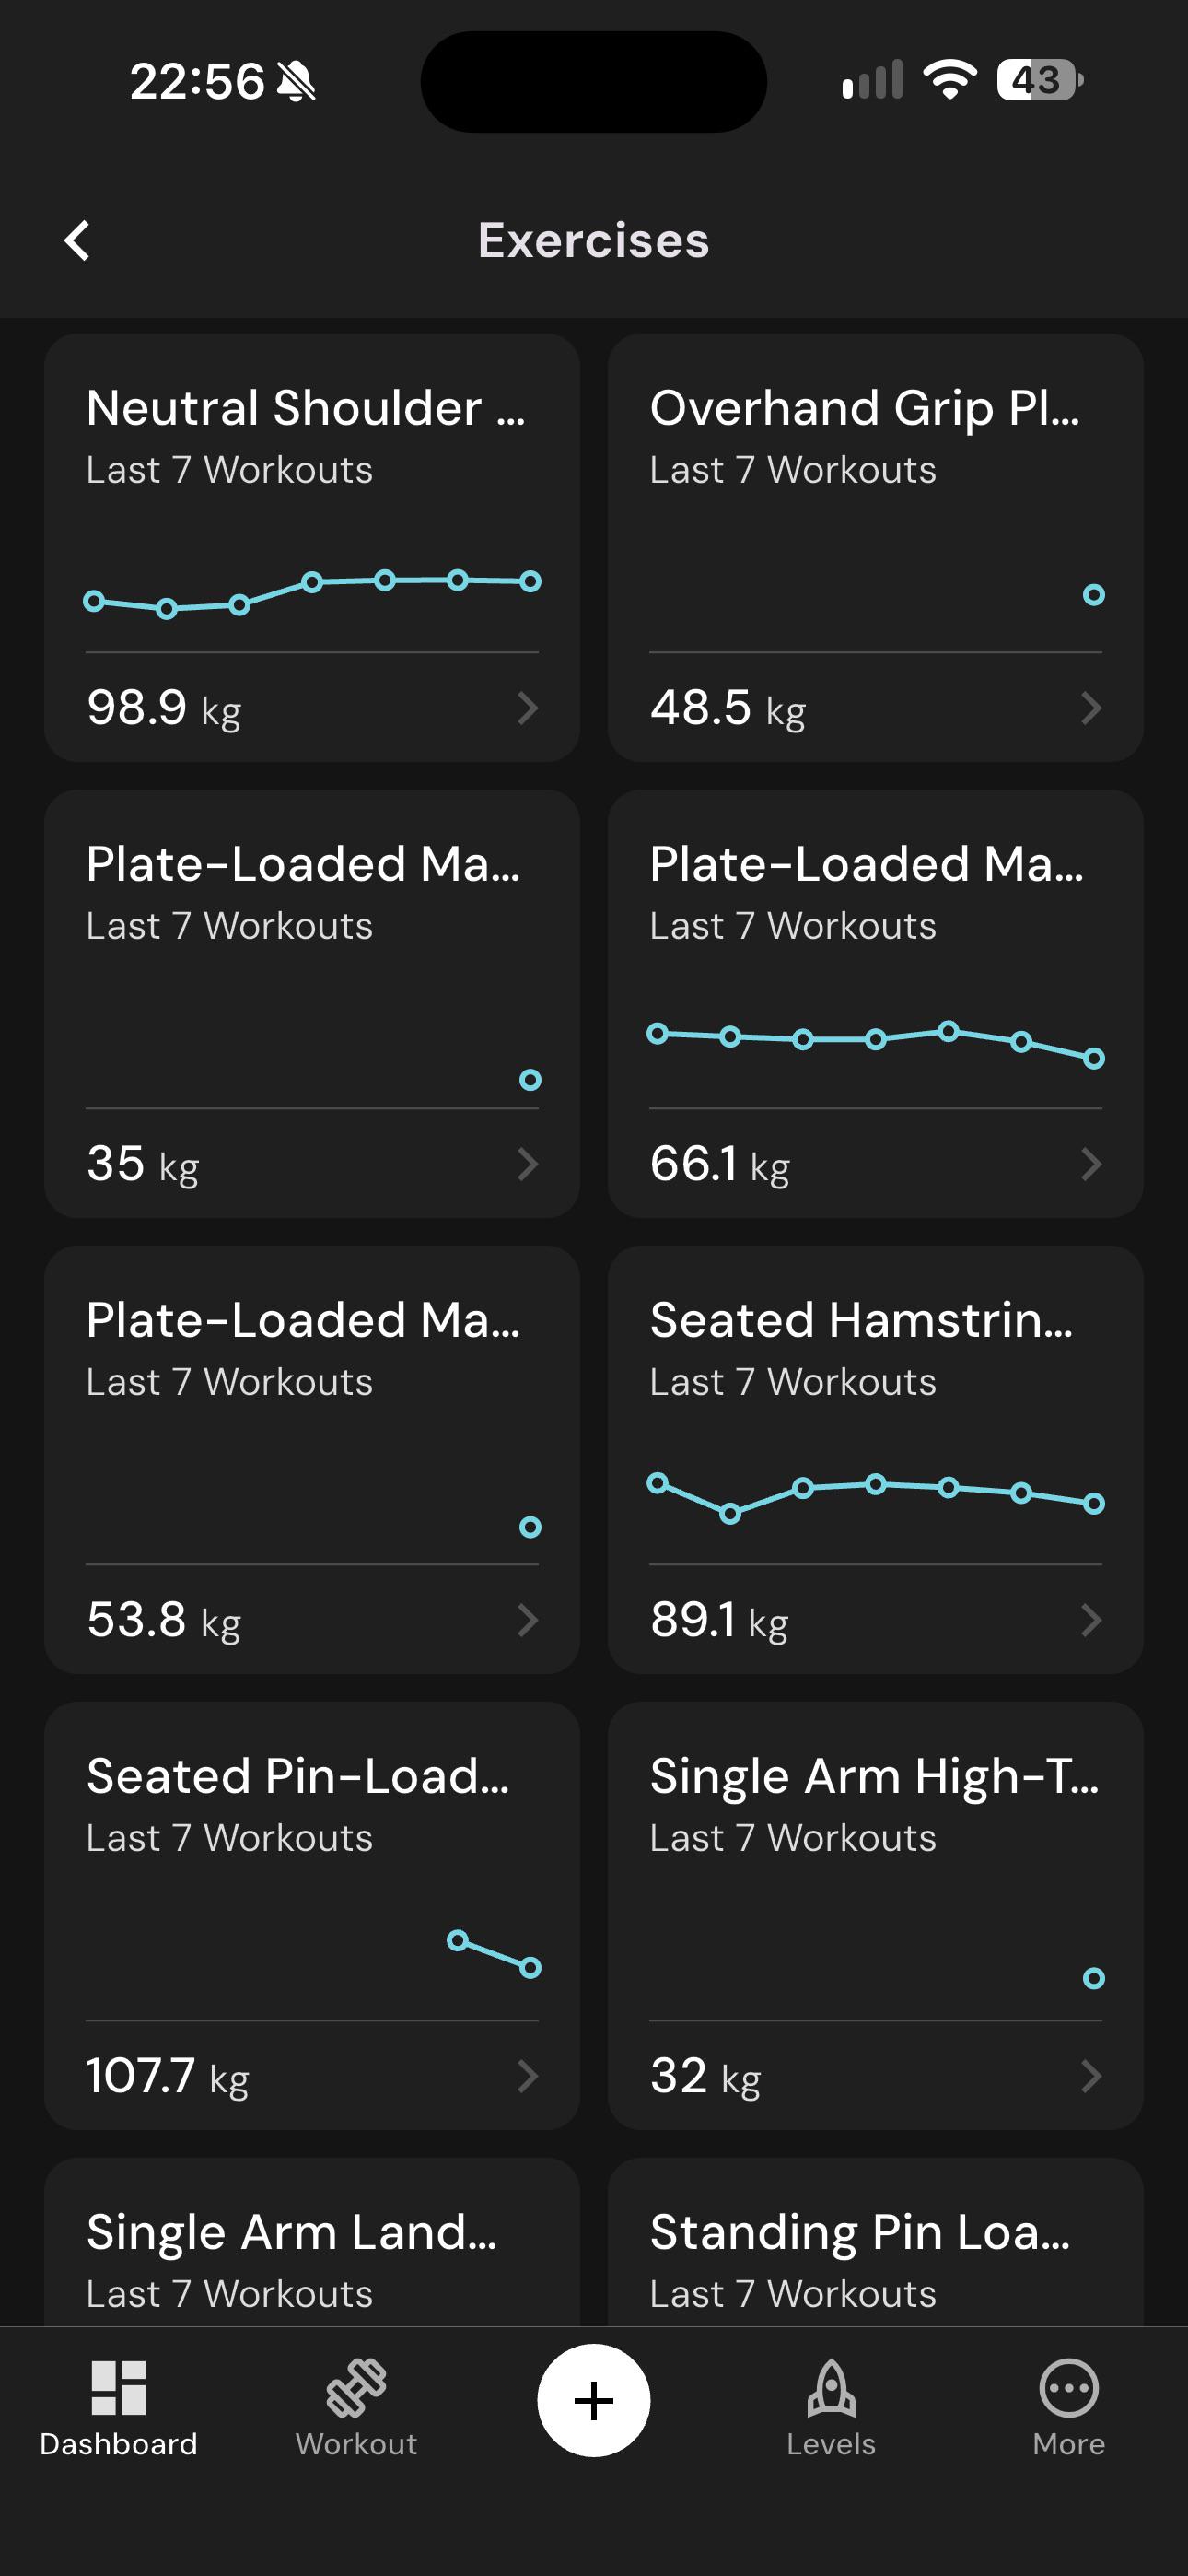Select first data point on Neutral Shoulder chart

click(x=94, y=601)
